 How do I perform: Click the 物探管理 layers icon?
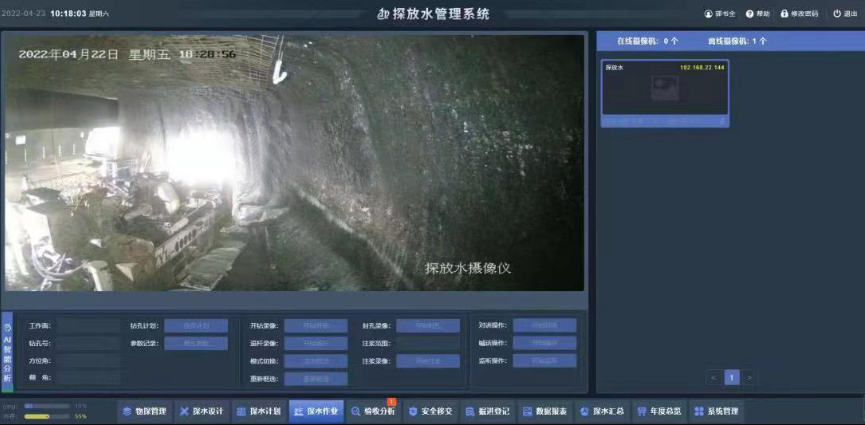coord(127,412)
